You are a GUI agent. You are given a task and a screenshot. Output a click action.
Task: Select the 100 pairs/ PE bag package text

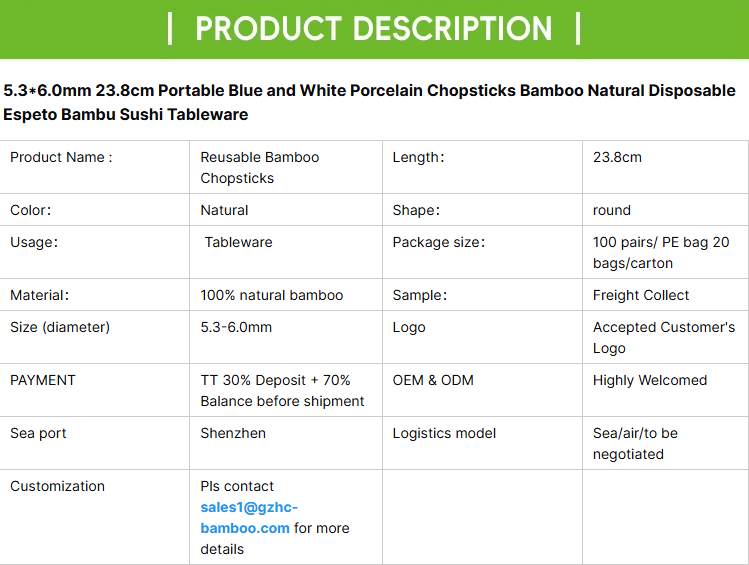[x=661, y=252]
